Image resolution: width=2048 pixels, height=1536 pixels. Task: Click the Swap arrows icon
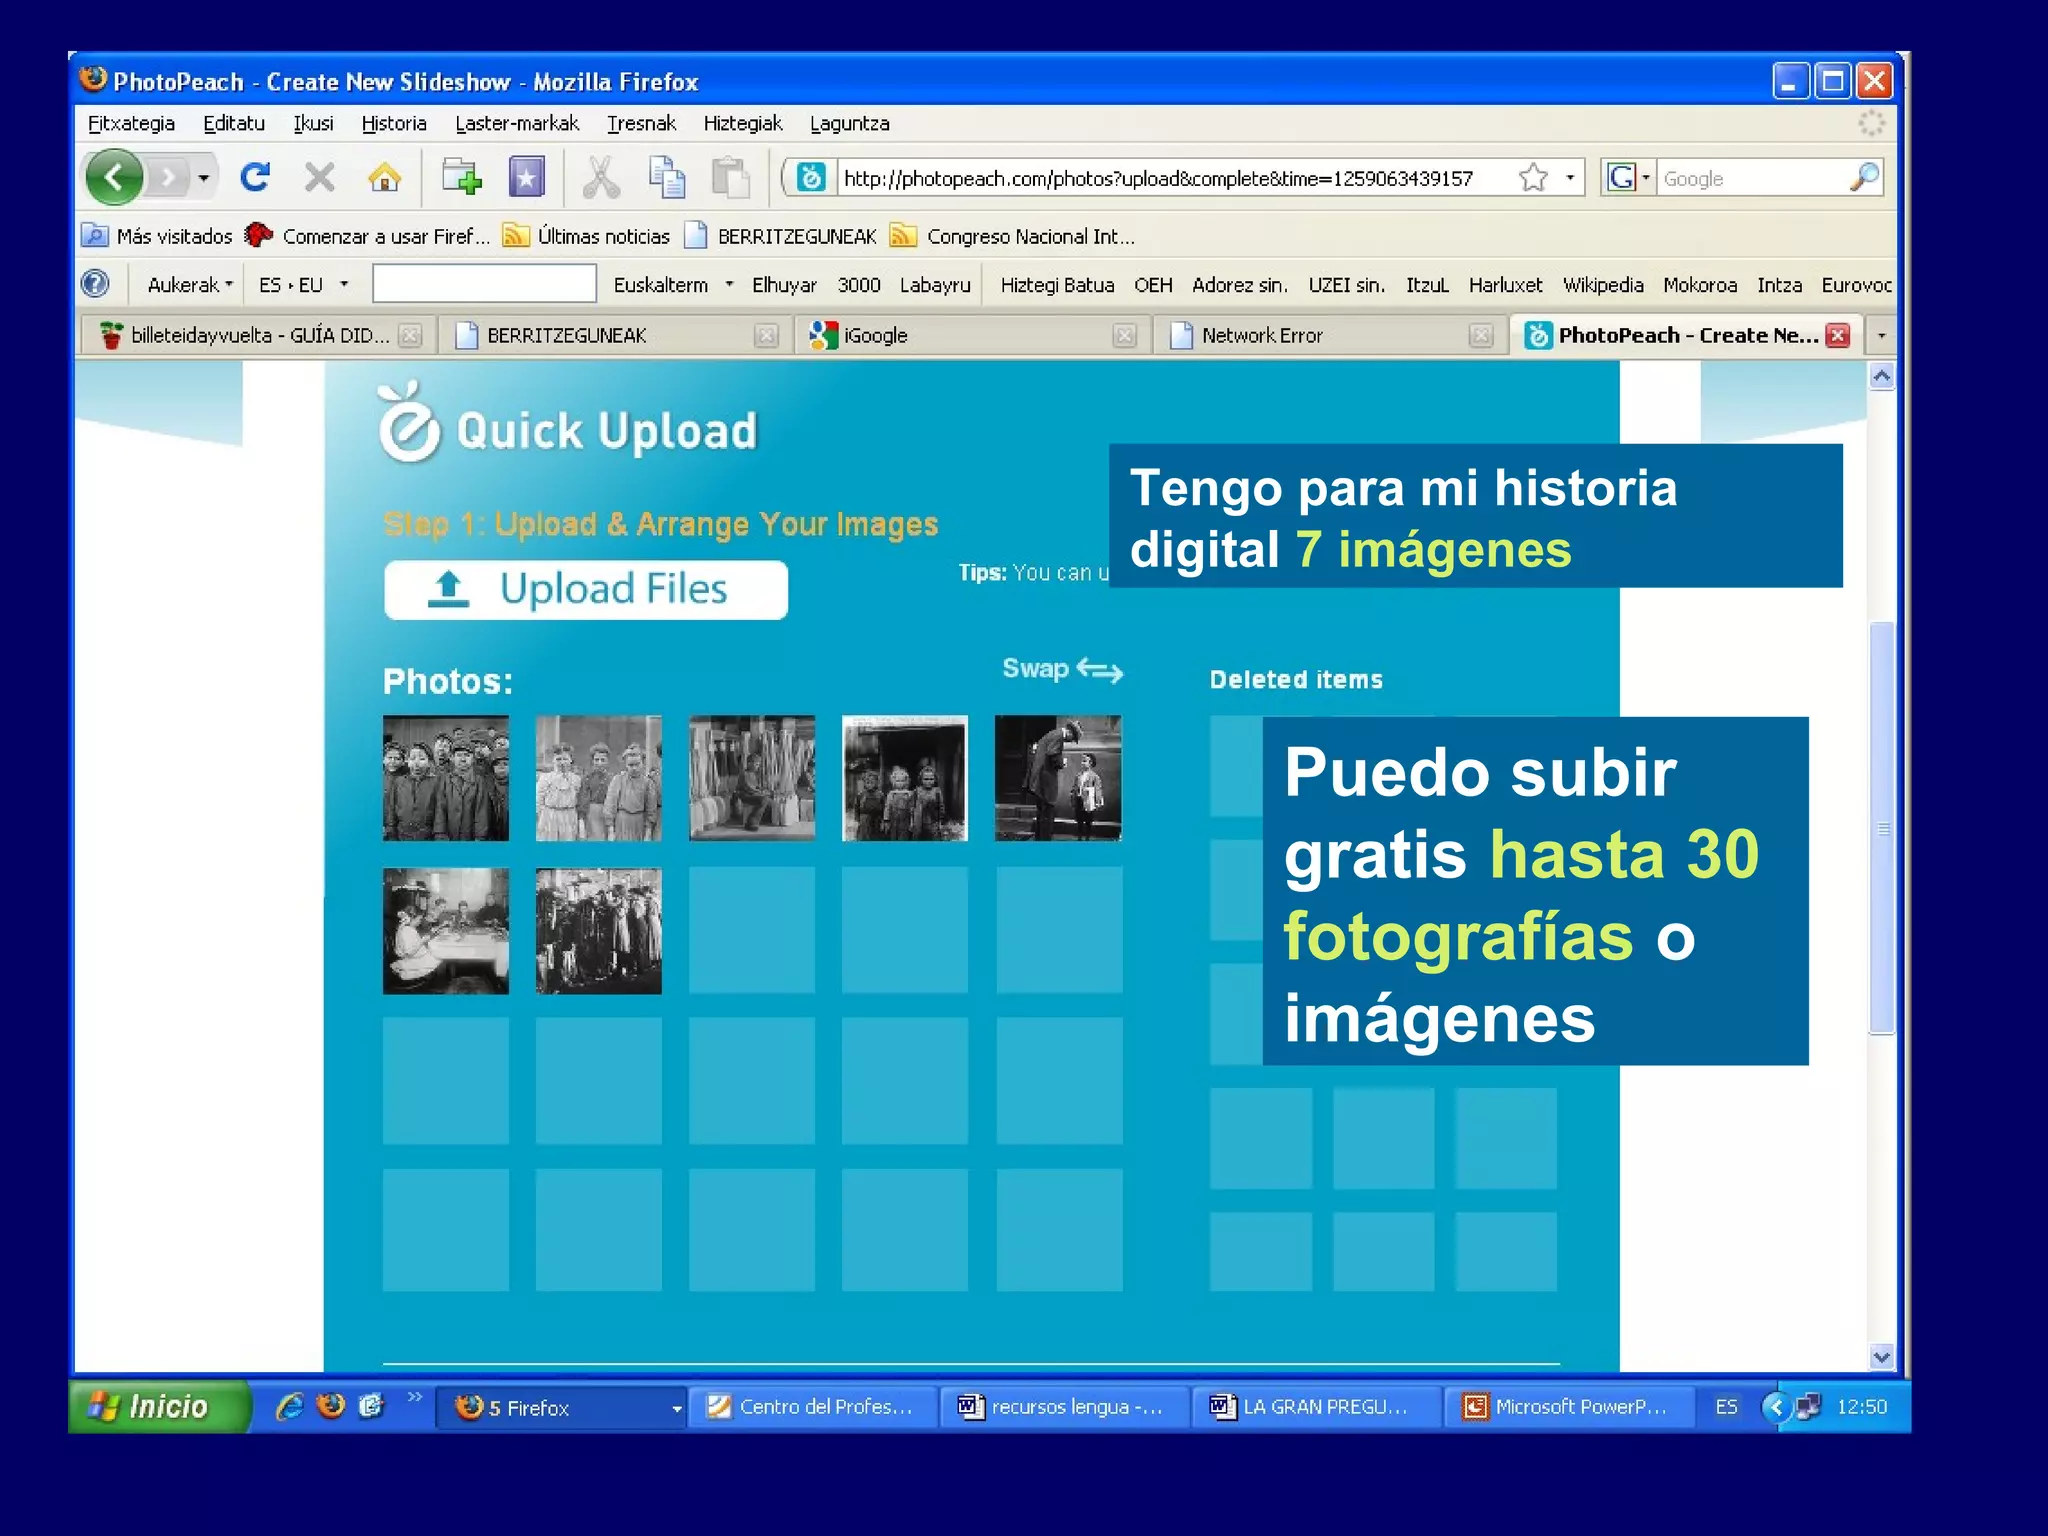(x=1099, y=670)
